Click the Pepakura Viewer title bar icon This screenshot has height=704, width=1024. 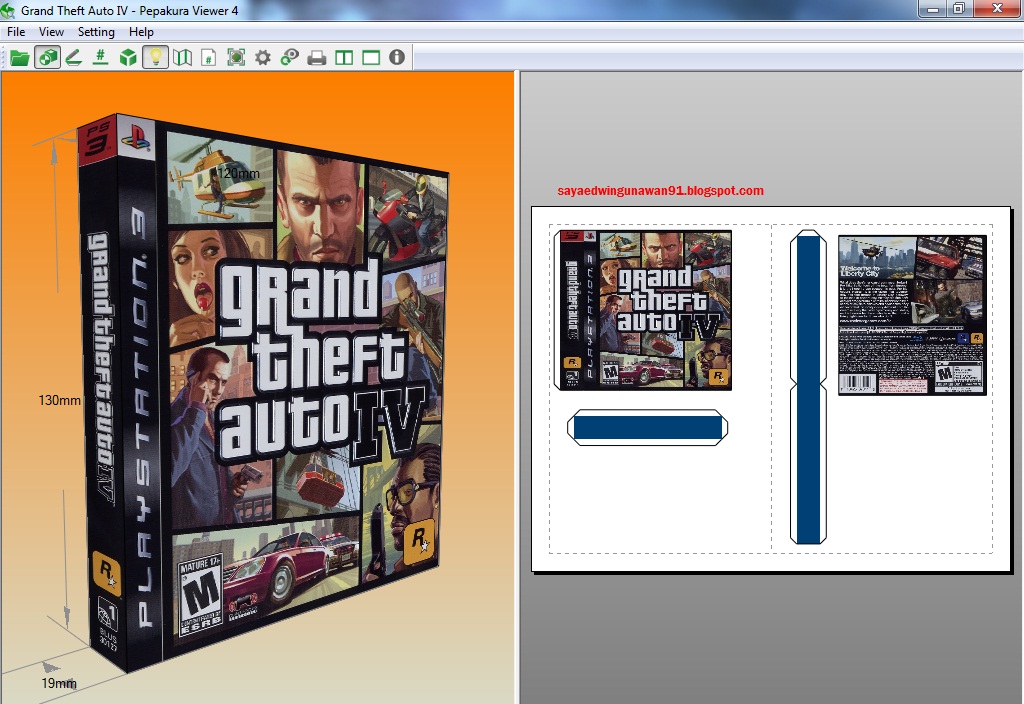pos(9,9)
